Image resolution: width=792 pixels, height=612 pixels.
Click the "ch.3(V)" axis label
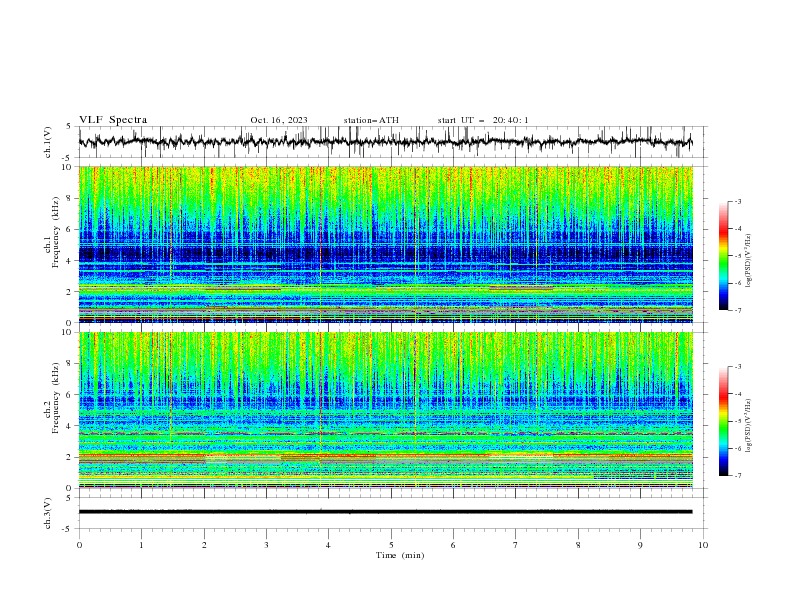(x=48, y=513)
